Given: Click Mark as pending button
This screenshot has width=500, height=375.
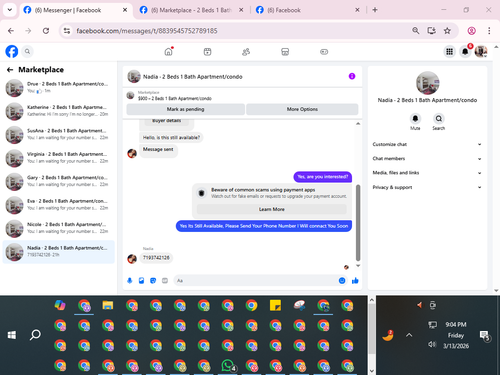Looking at the screenshot, I should [x=186, y=109].
